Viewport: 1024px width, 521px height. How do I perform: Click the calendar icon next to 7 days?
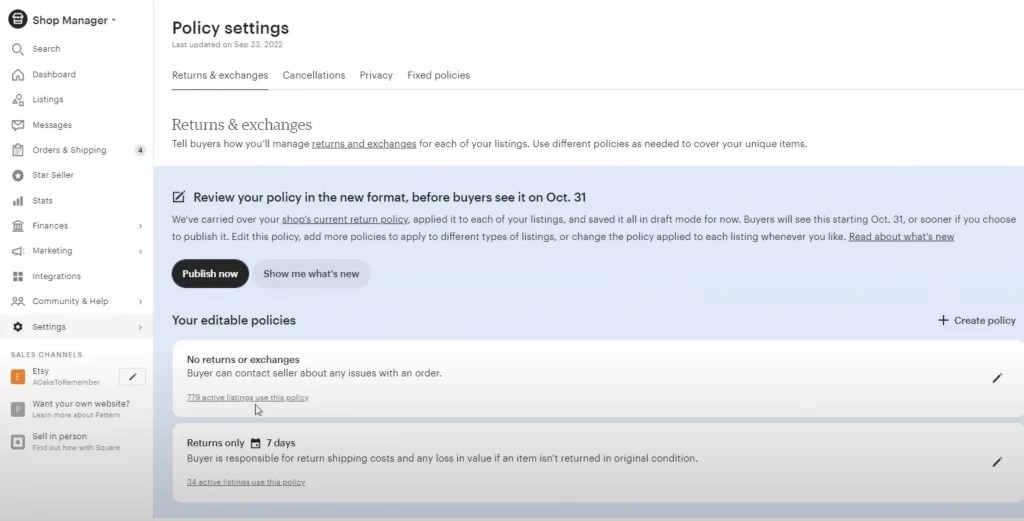click(255, 443)
